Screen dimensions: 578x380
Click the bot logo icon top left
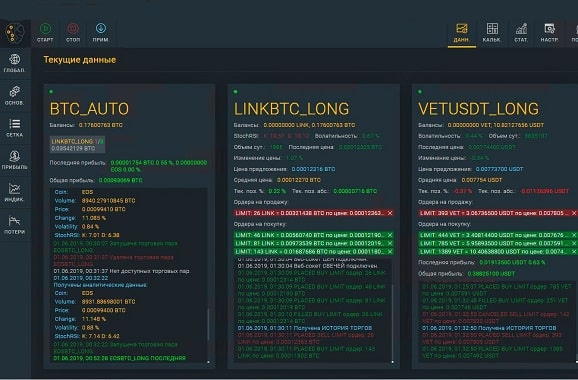click(14, 33)
